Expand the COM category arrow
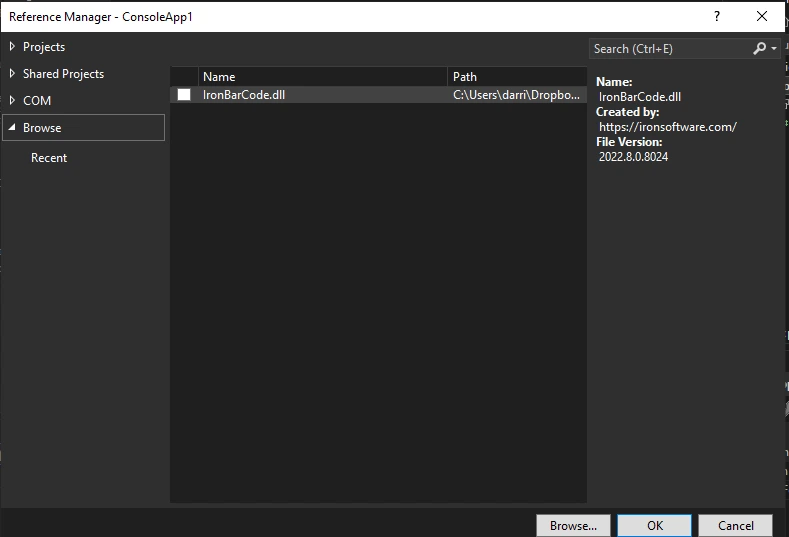789x537 pixels. pos(12,101)
